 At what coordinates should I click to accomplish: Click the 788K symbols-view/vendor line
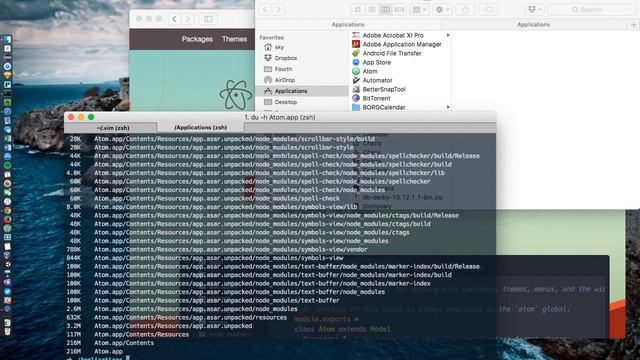click(x=217, y=249)
